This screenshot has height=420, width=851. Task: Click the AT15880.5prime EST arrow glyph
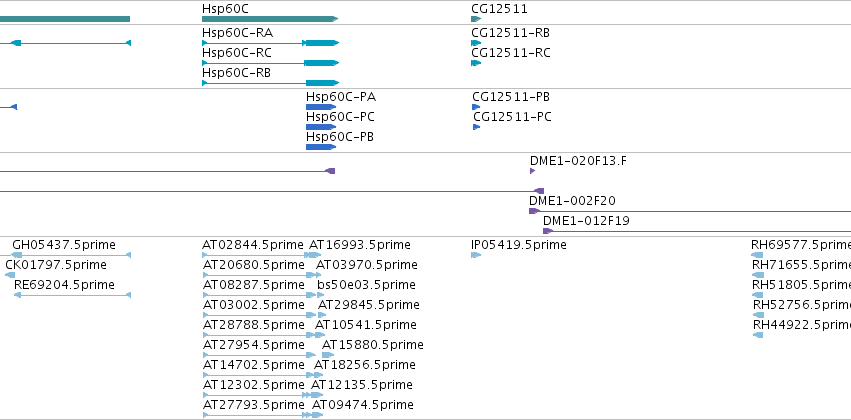328,355
